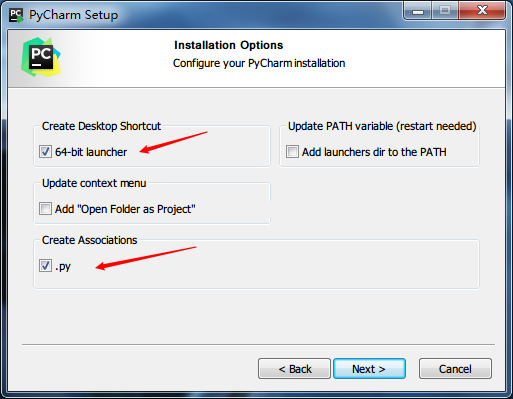Check Add "Open Folder as Project" box
Image resolution: width=513 pixels, height=399 pixels.
[x=45, y=209]
